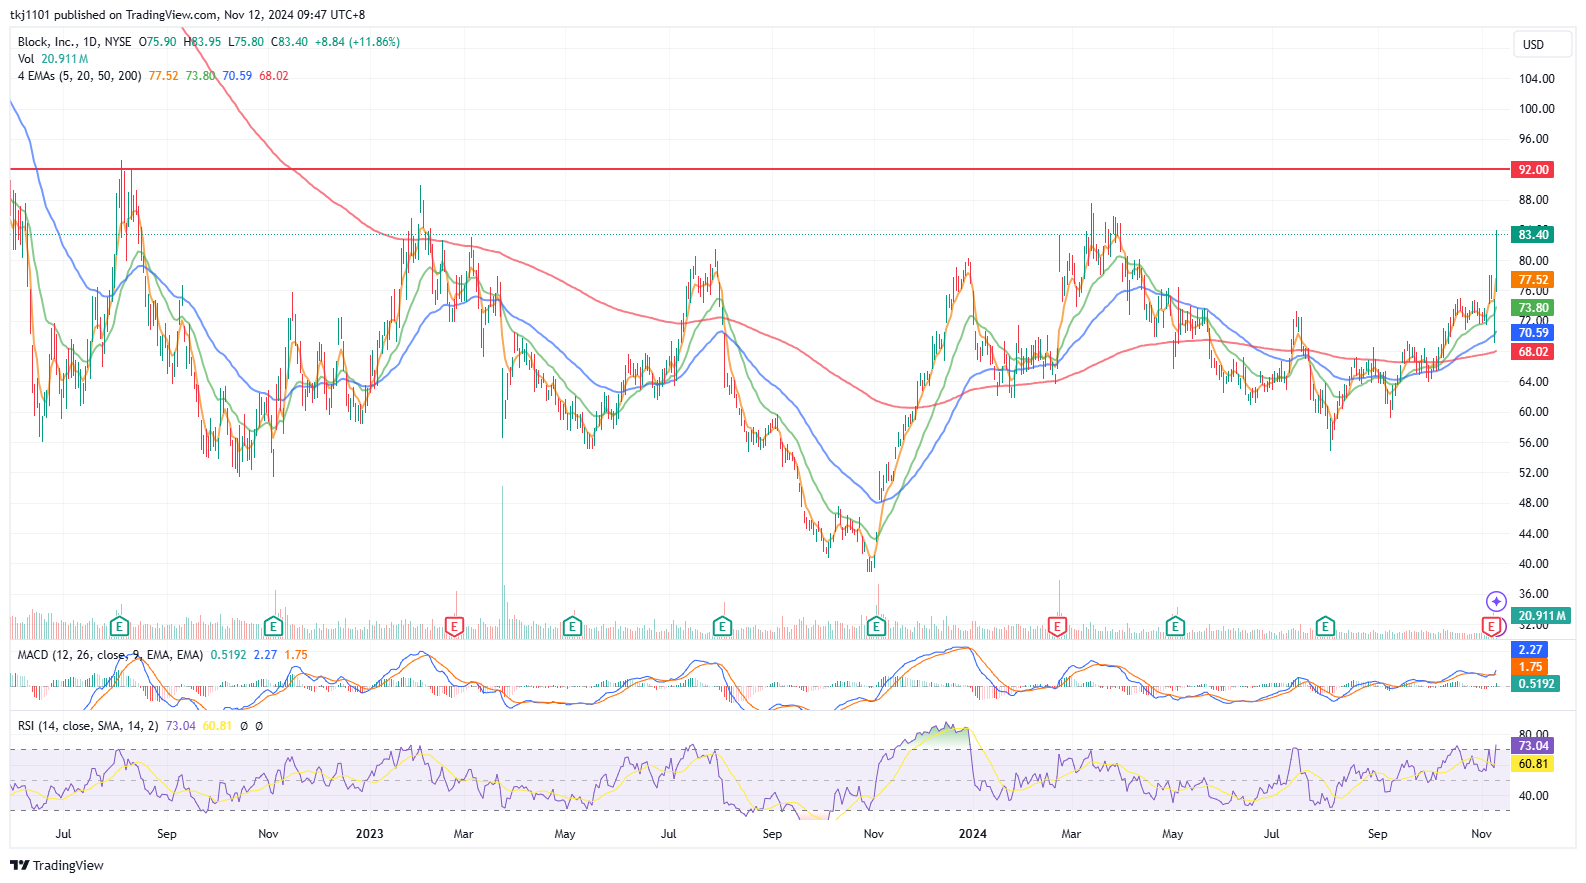Click the legend EMA value '77.52' in orange
This screenshot has width=1586, height=883.
click(163, 76)
